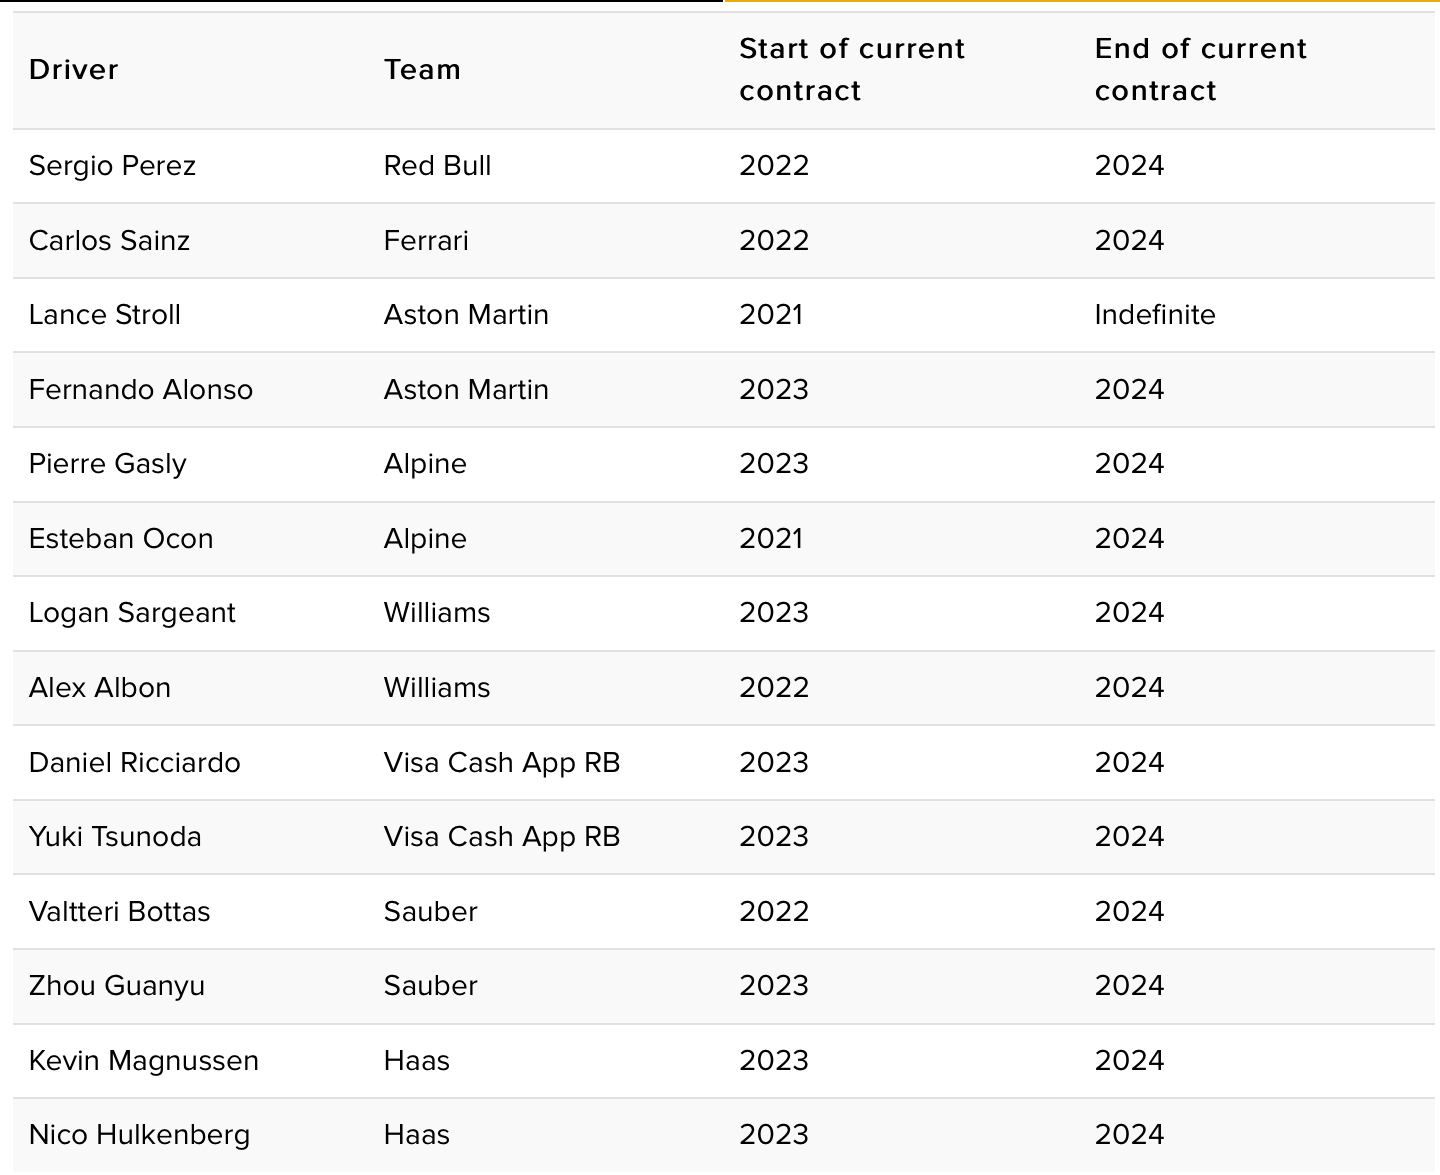Select the End of current contract header
This screenshot has height=1175, width=1440.
click(1200, 69)
